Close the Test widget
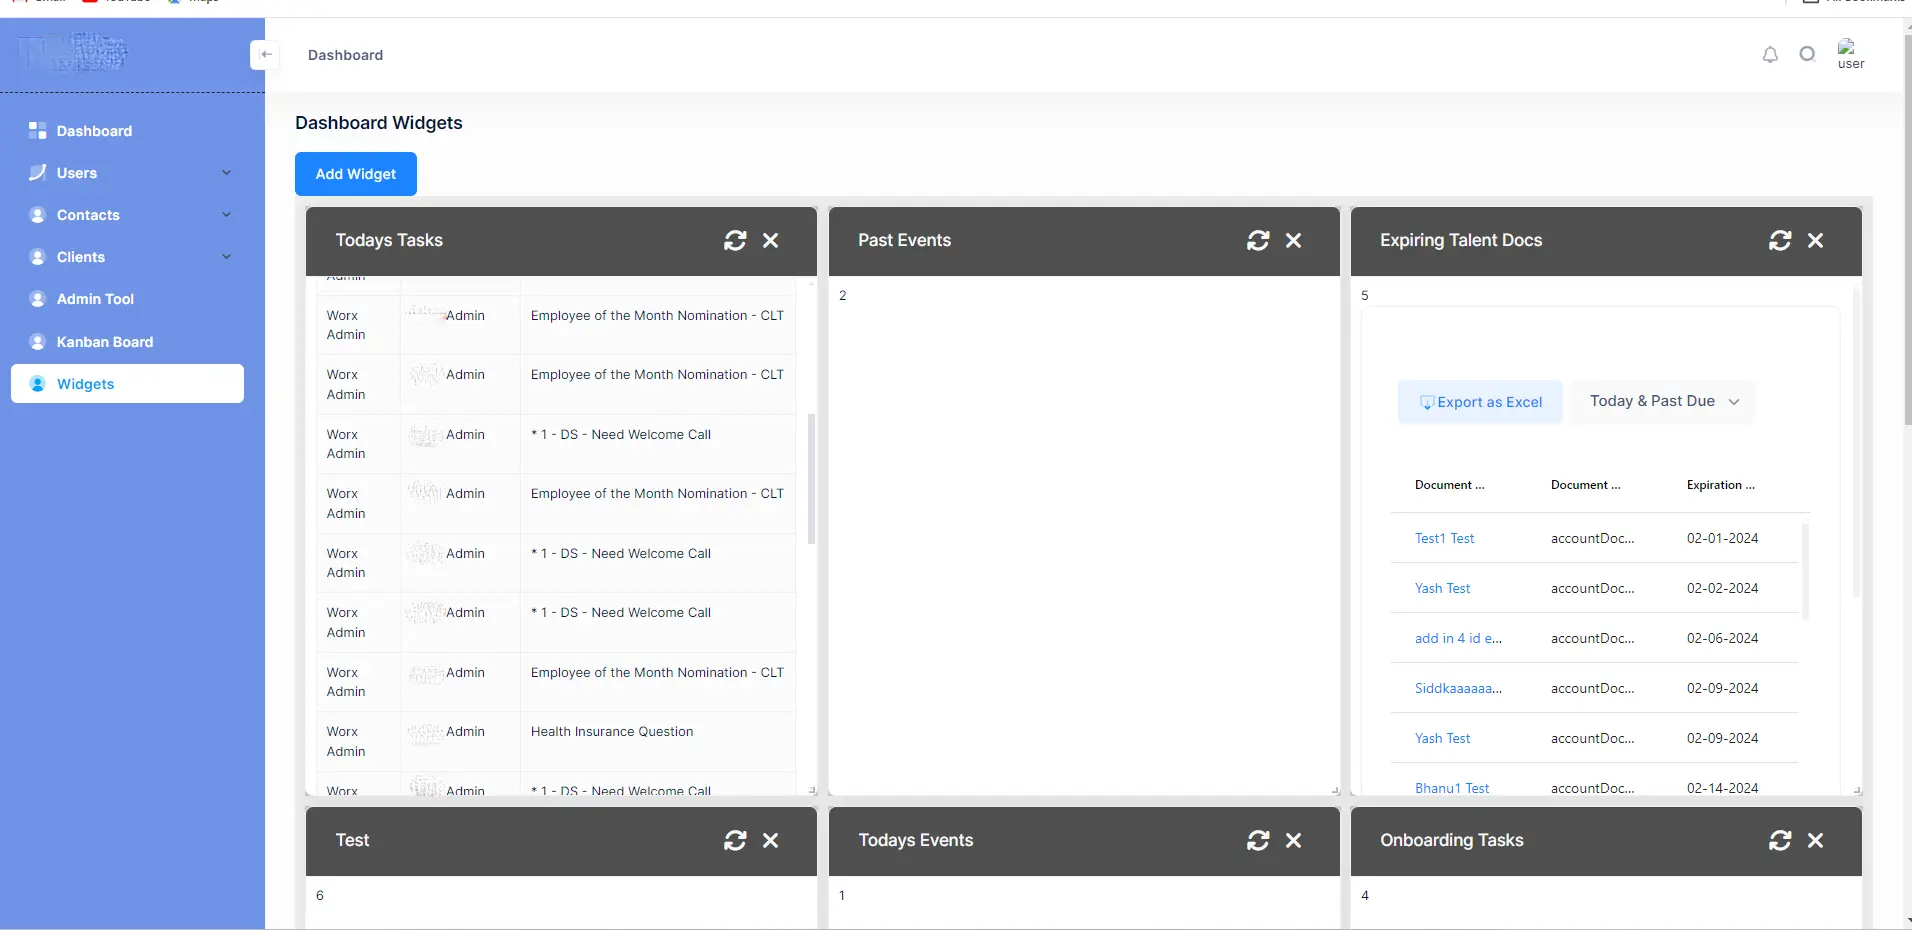The width and height of the screenshot is (1912, 930). (770, 841)
